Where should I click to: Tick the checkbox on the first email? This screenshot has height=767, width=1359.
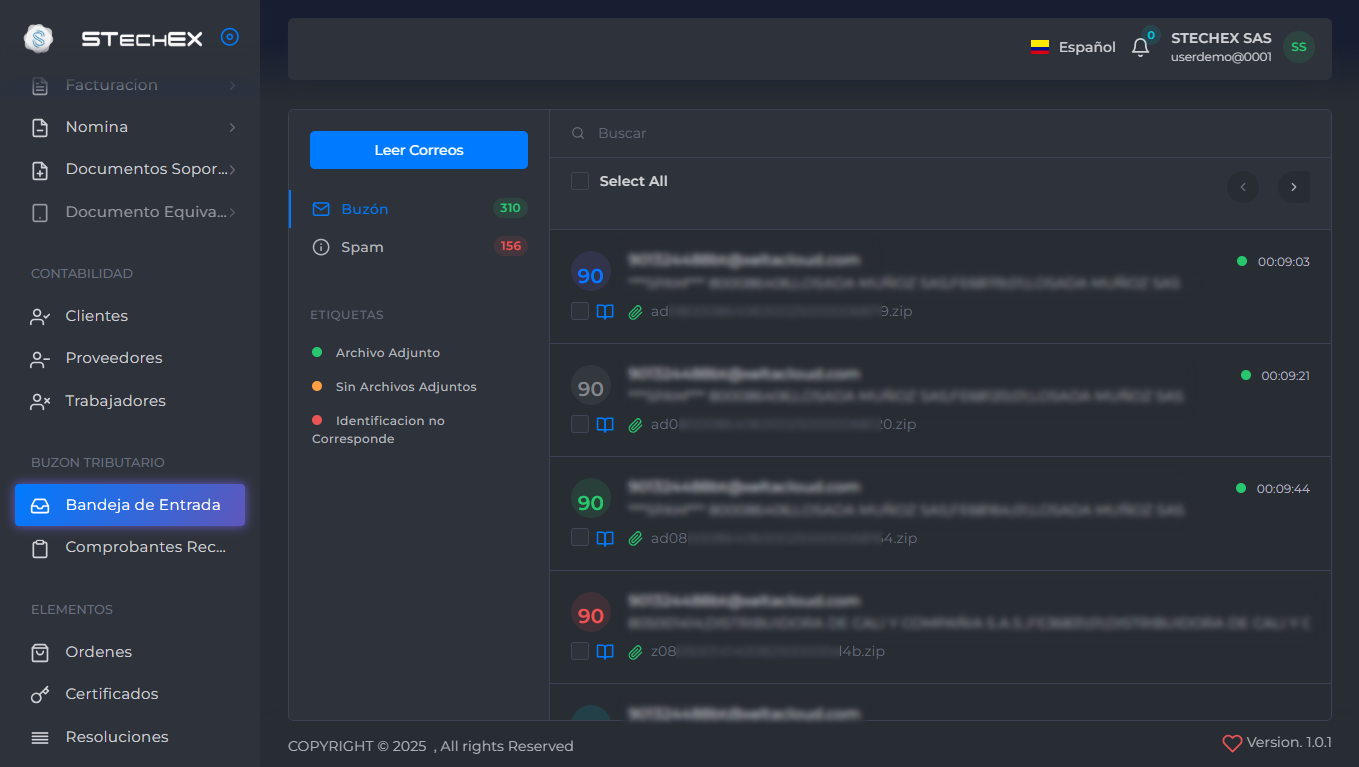pyautogui.click(x=580, y=311)
